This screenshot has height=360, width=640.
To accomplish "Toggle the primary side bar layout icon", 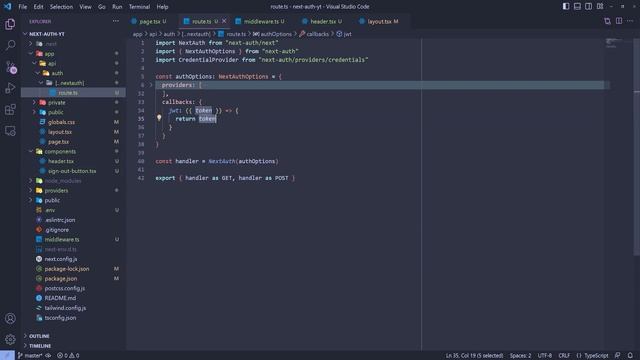I will 566,7.
